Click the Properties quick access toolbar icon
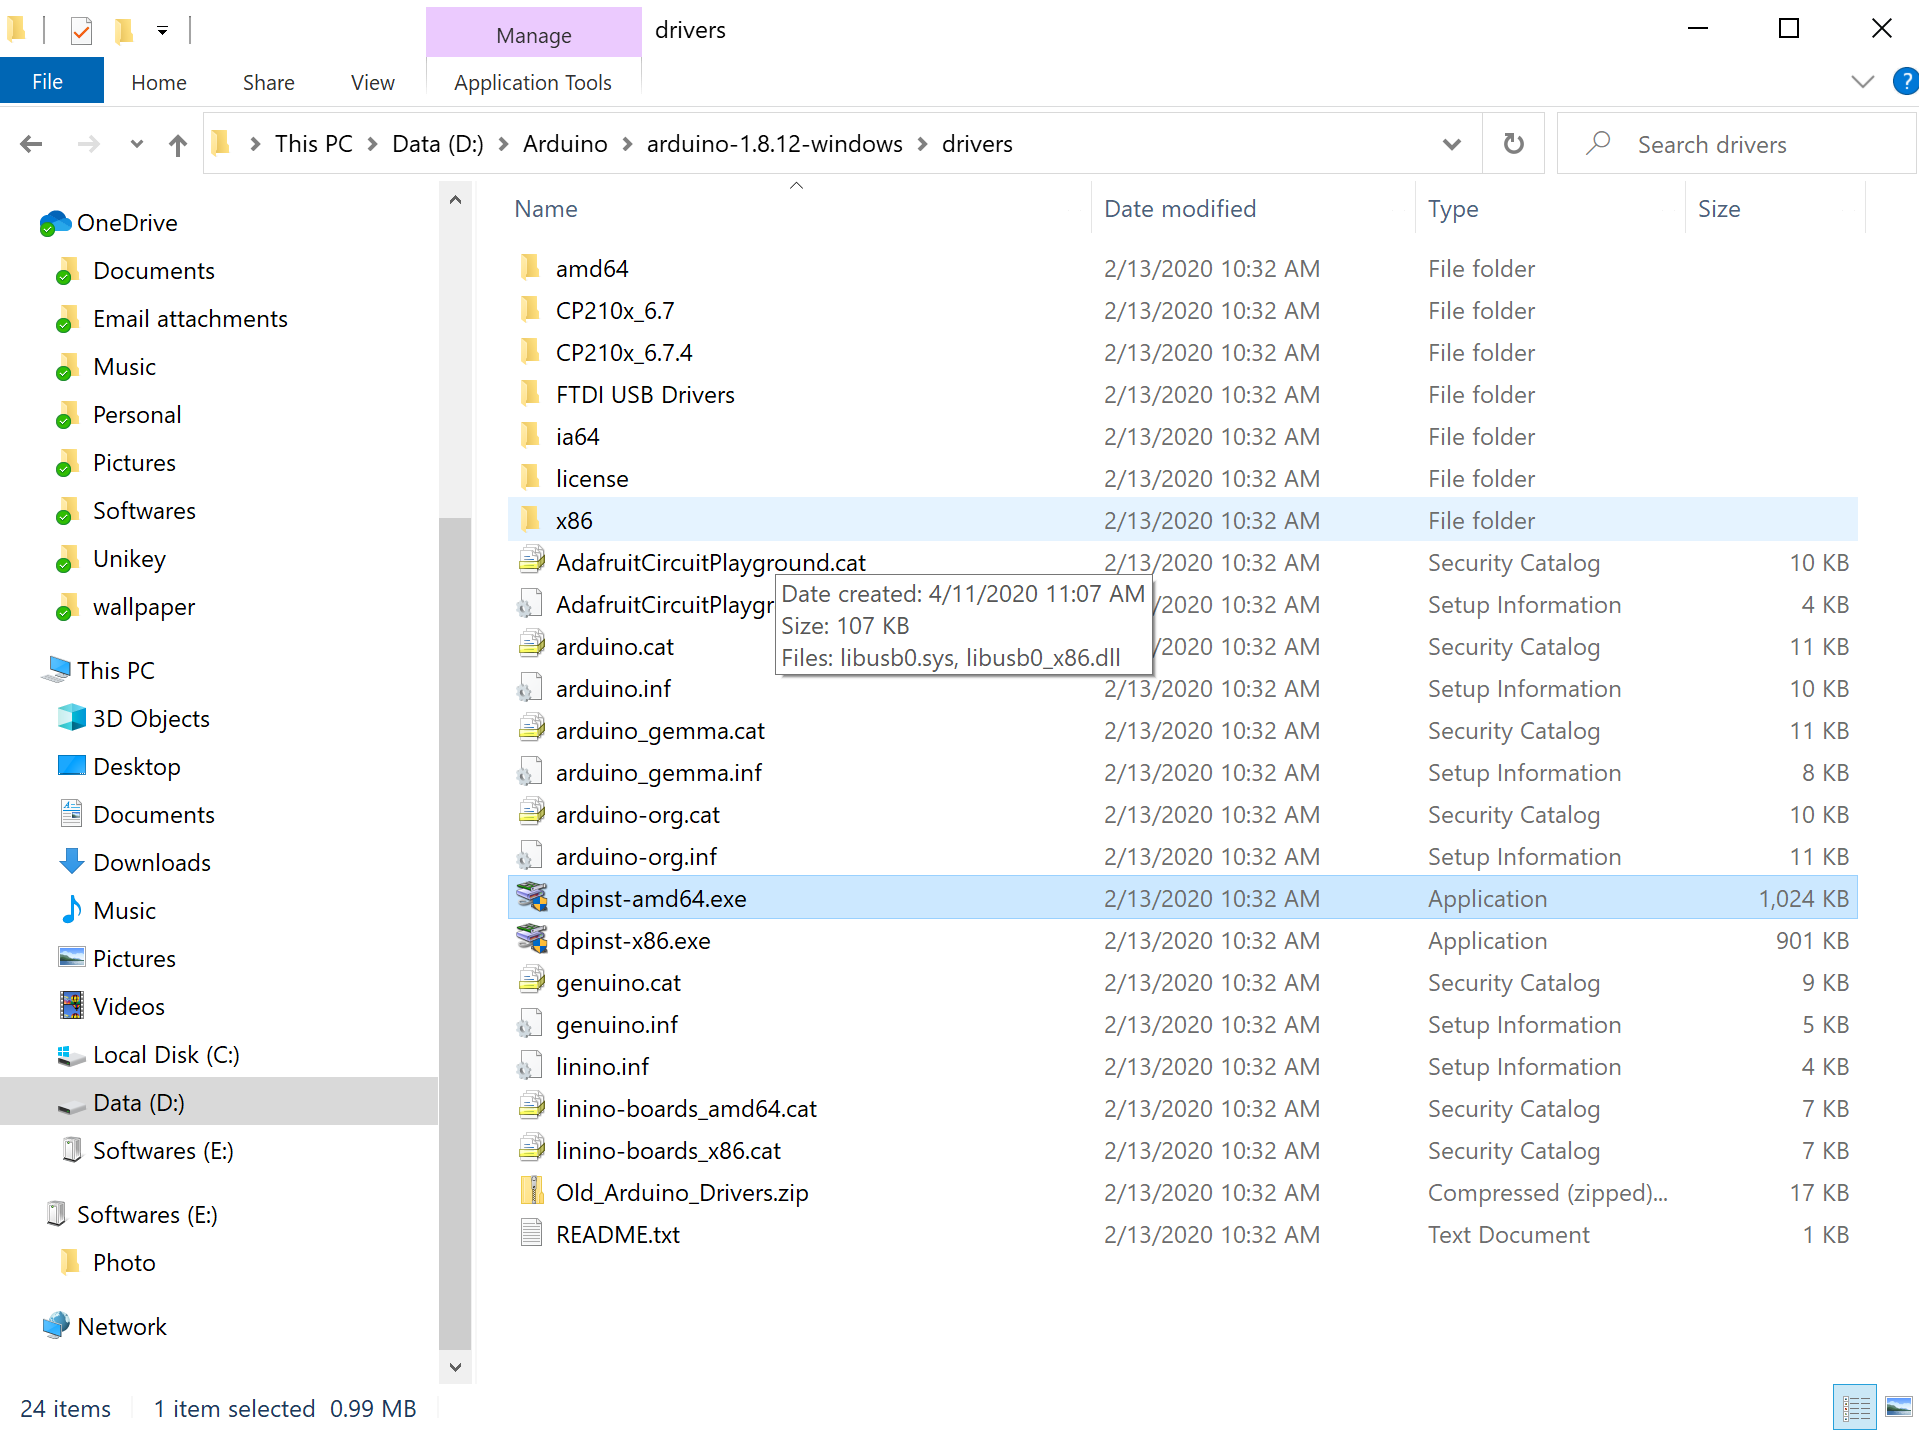This screenshot has width=1919, height=1432. [x=81, y=31]
